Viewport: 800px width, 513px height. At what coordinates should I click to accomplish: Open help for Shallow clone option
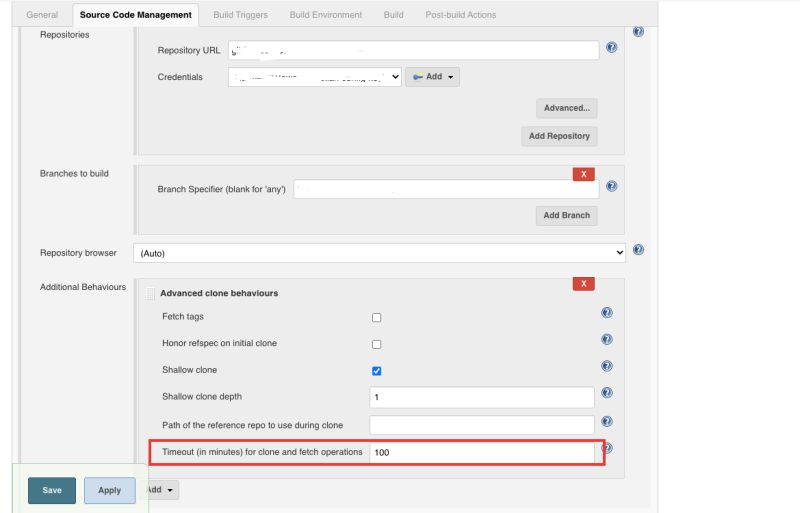coord(606,366)
